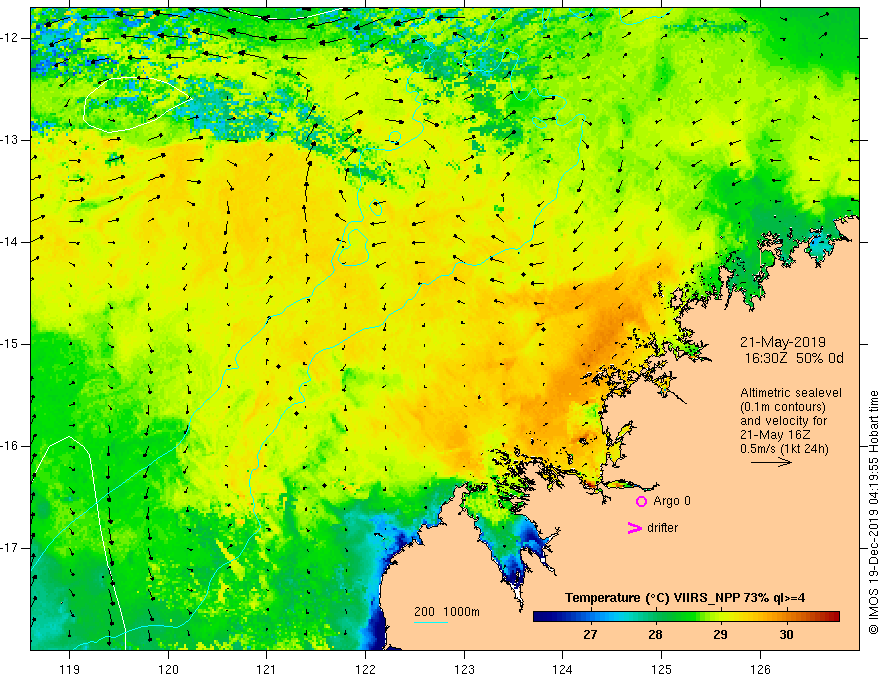Viewport: 880px width, 680px height.
Task: Click the colorbar value 27
Action: [x=590, y=635]
